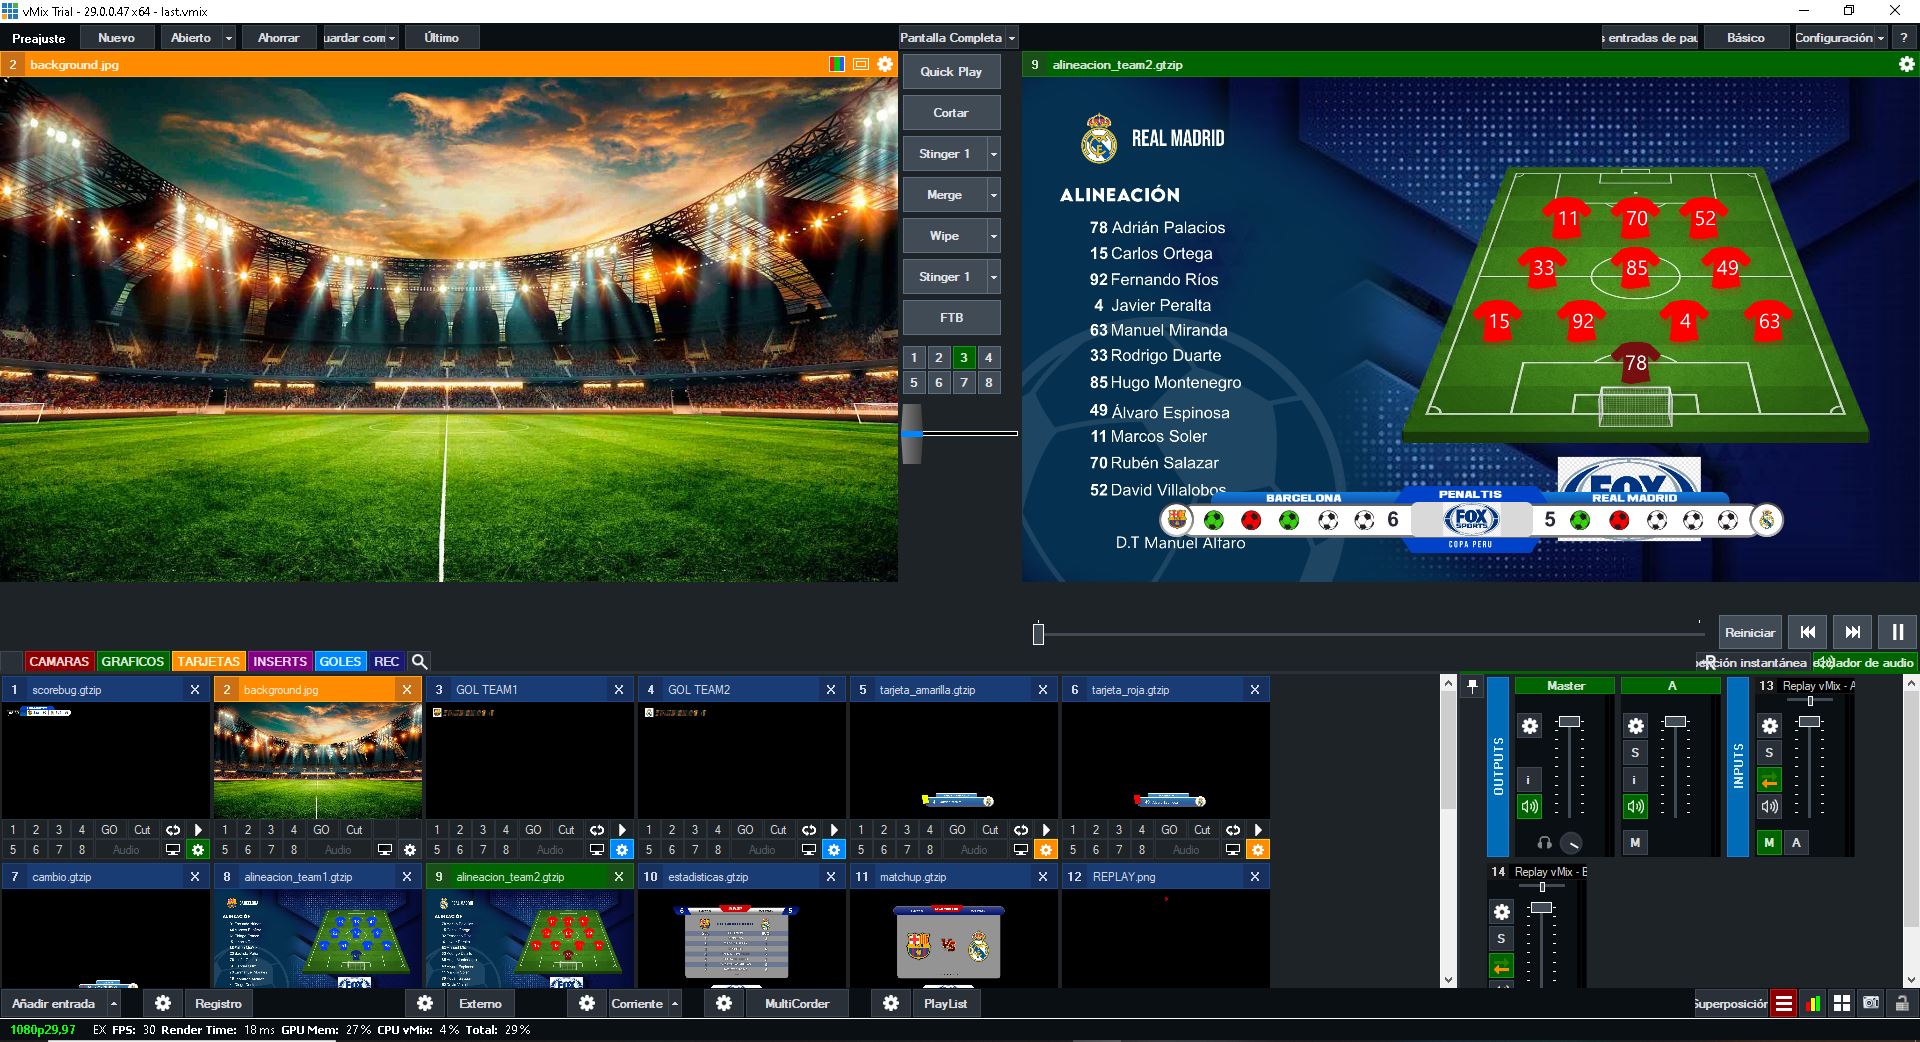Screen dimensions: 1920x1042
Task: Click padlock icon at bottom right
Action: click(x=1900, y=1003)
